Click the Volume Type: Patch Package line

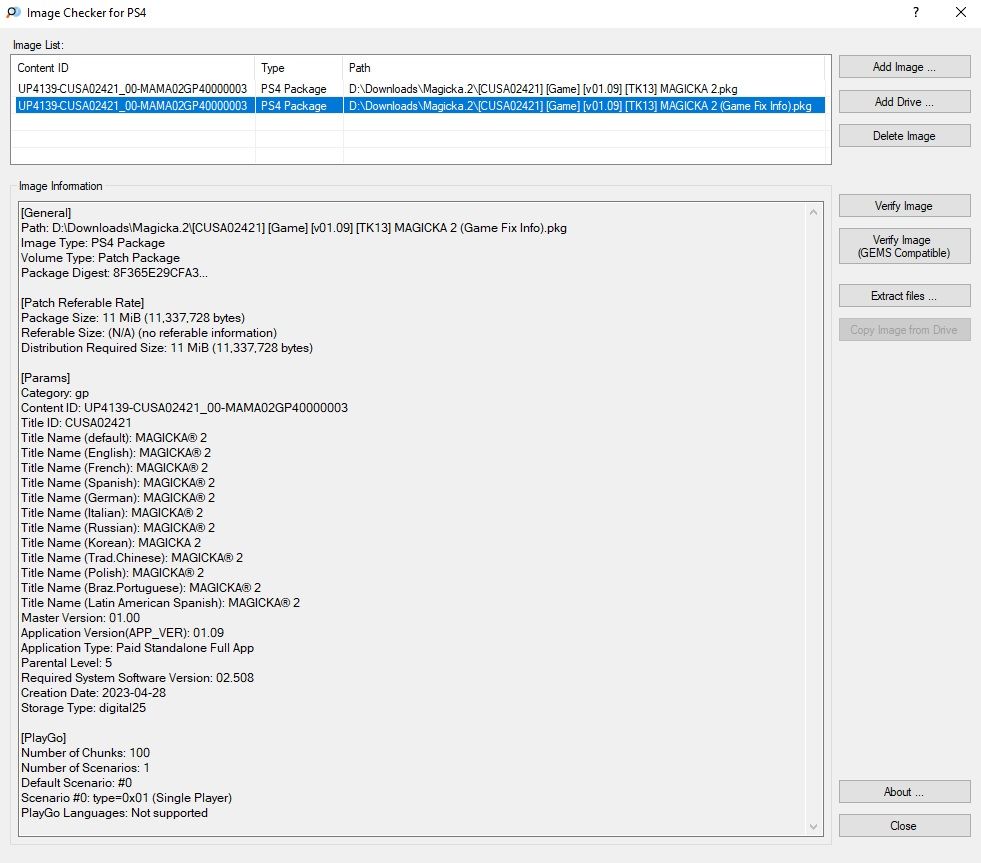[100, 258]
